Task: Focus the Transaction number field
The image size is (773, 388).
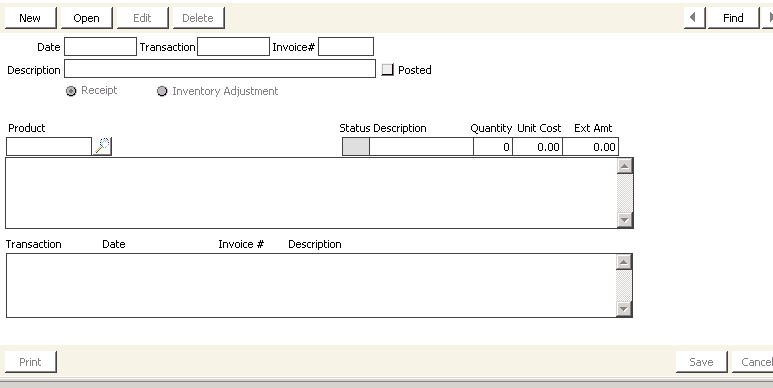Action: pos(233,47)
